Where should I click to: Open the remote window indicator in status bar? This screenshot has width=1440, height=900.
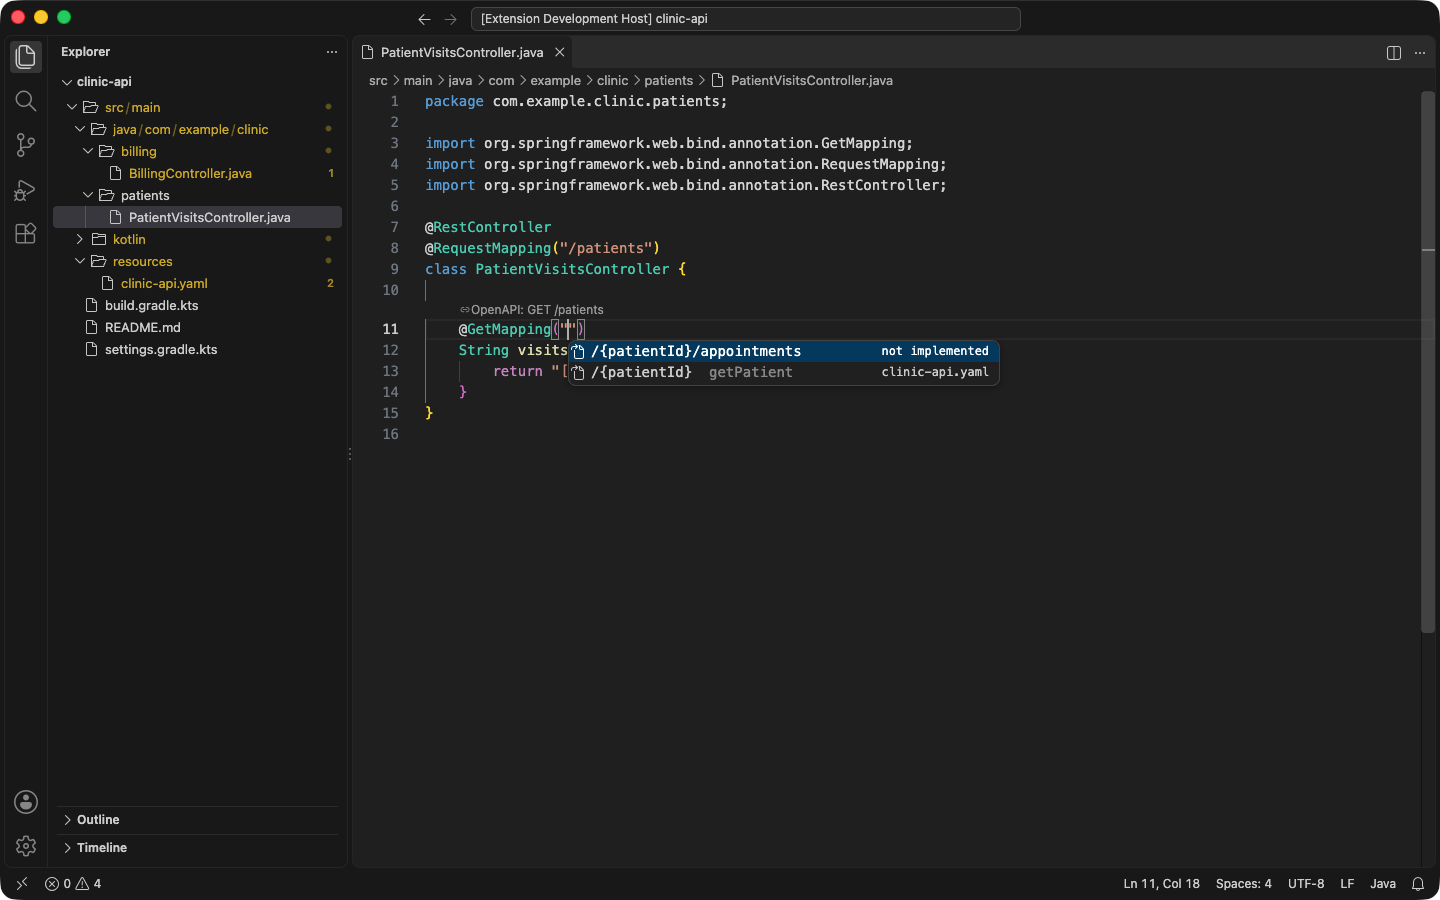coord(22,884)
